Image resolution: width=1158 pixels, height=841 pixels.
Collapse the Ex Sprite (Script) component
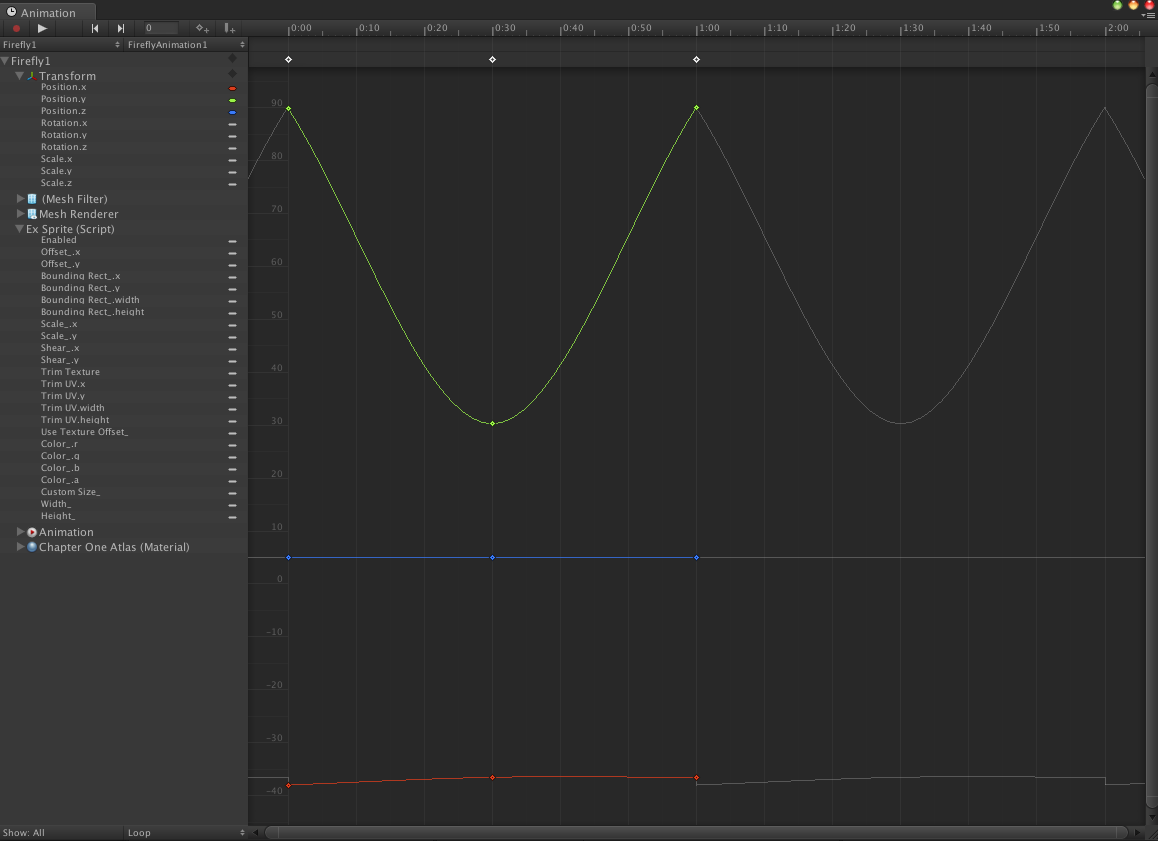pyautogui.click(x=20, y=229)
